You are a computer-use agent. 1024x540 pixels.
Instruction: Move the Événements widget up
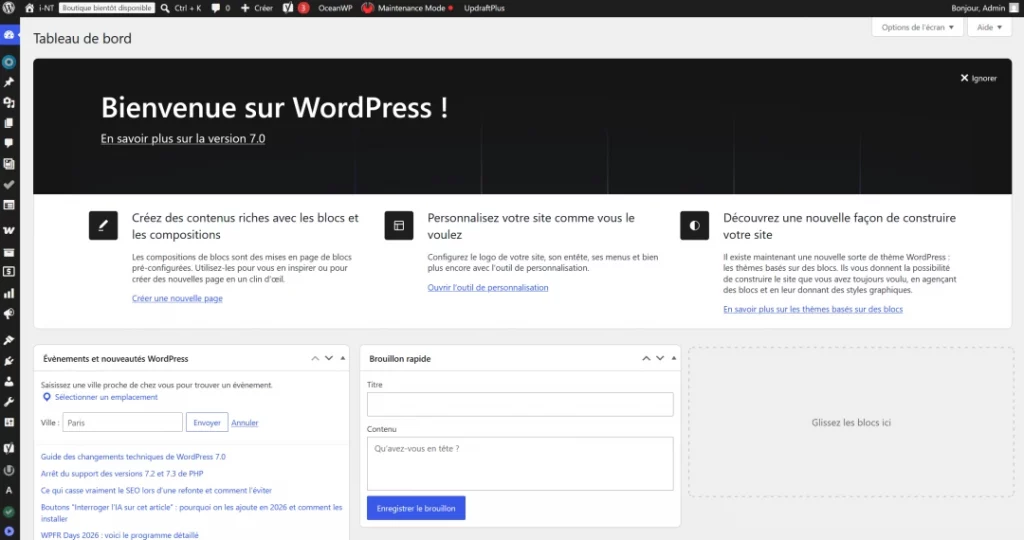pos(315,358)
